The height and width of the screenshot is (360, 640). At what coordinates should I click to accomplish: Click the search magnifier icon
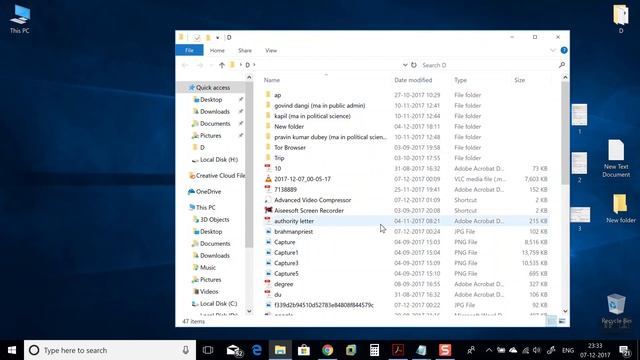coord(562,65)
